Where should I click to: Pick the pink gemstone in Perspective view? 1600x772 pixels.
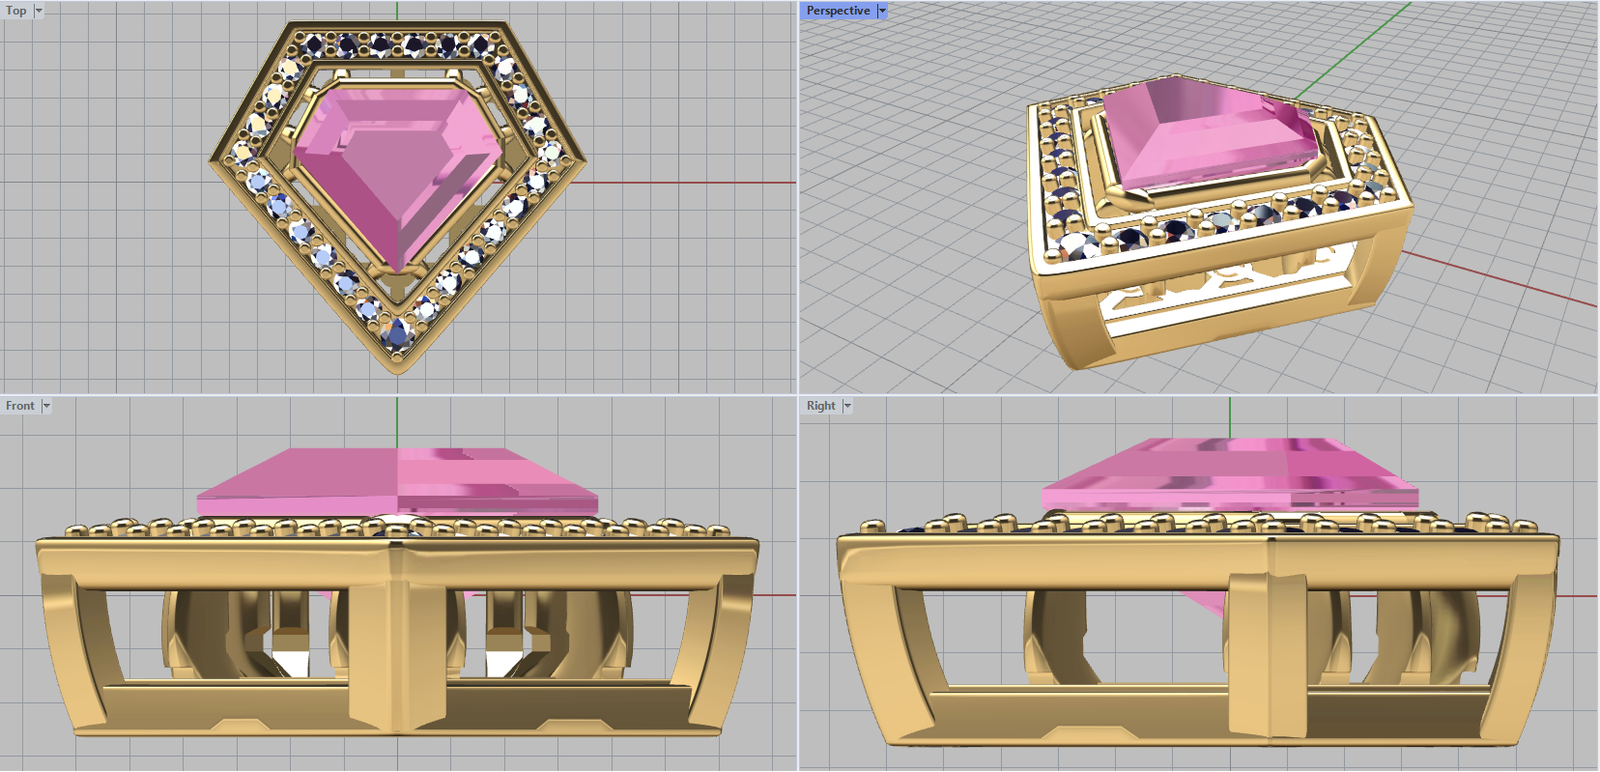pyautogui.click(x=1210, y=135)
